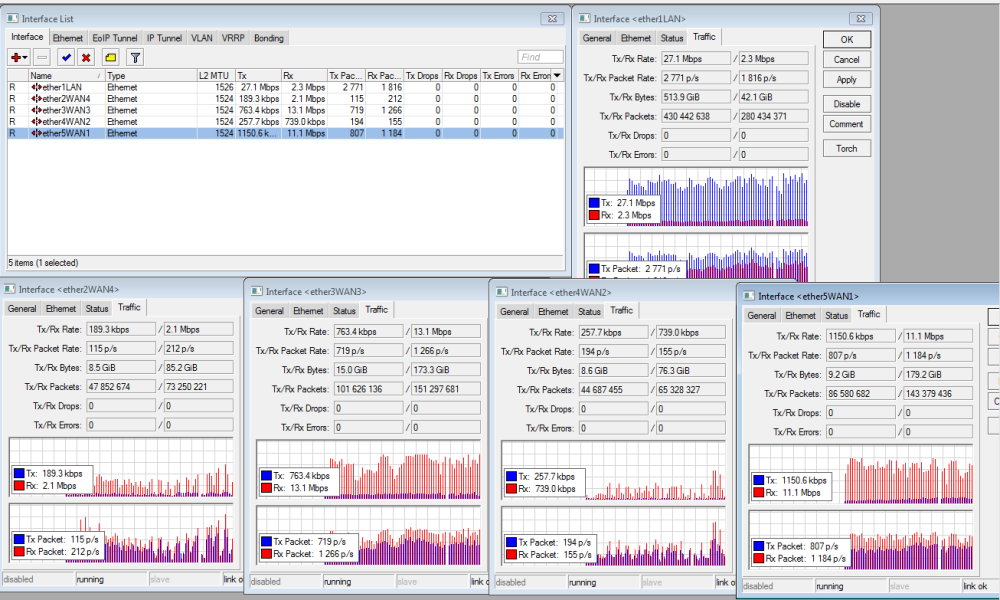The image size is (1000, 600).
Task: Select the ether3WAN3 row in Interface List
Action: [x=285, y=110]
